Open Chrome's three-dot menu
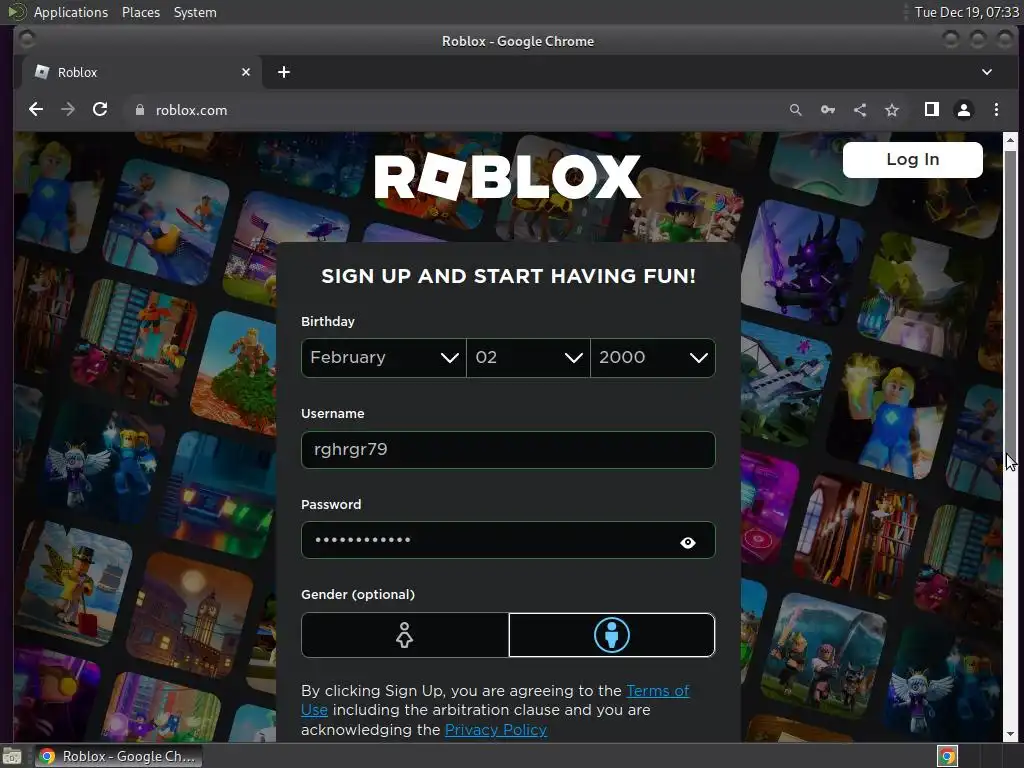1024x768 pixels. click(996, 110)
